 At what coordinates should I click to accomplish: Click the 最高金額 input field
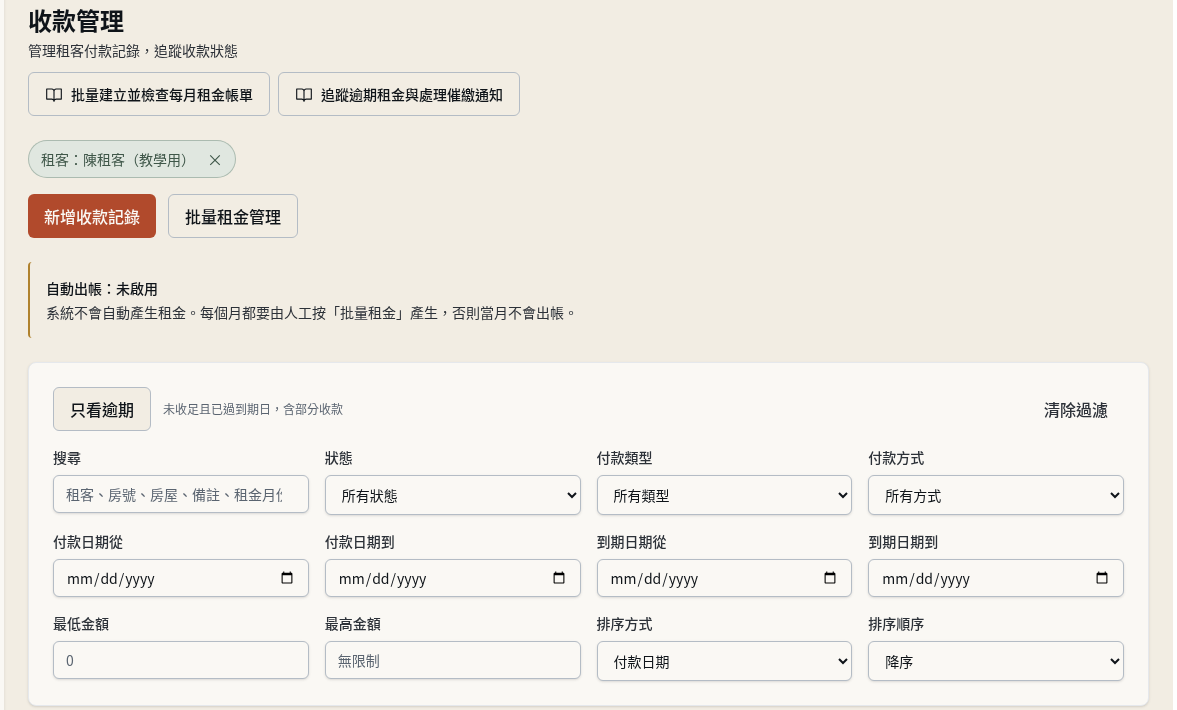tap(453, 660)
